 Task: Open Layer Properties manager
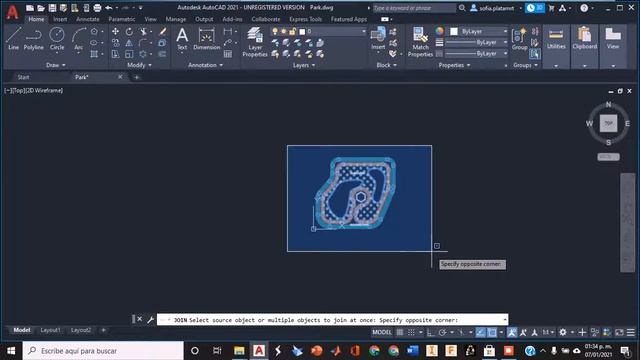point(255,42)
